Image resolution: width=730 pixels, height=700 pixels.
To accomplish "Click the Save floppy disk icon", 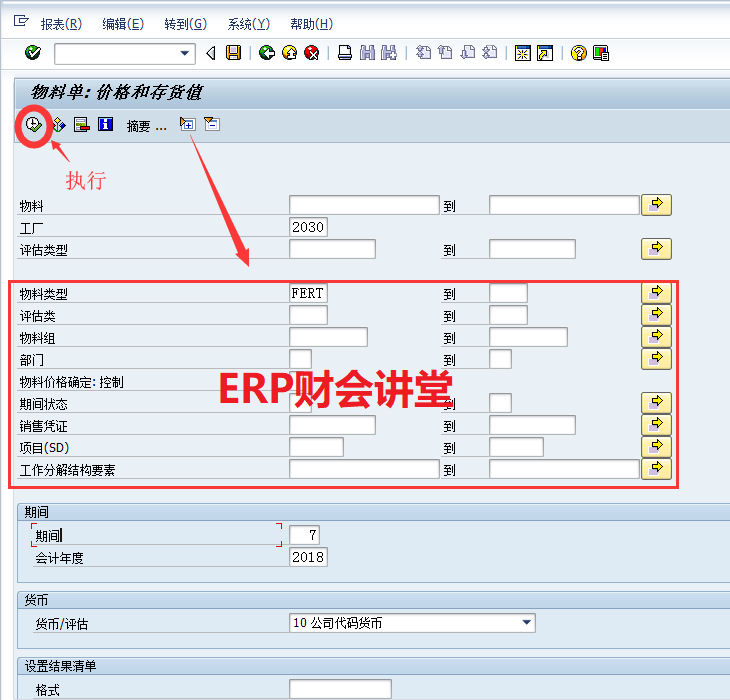I will (x=233, y=53).
